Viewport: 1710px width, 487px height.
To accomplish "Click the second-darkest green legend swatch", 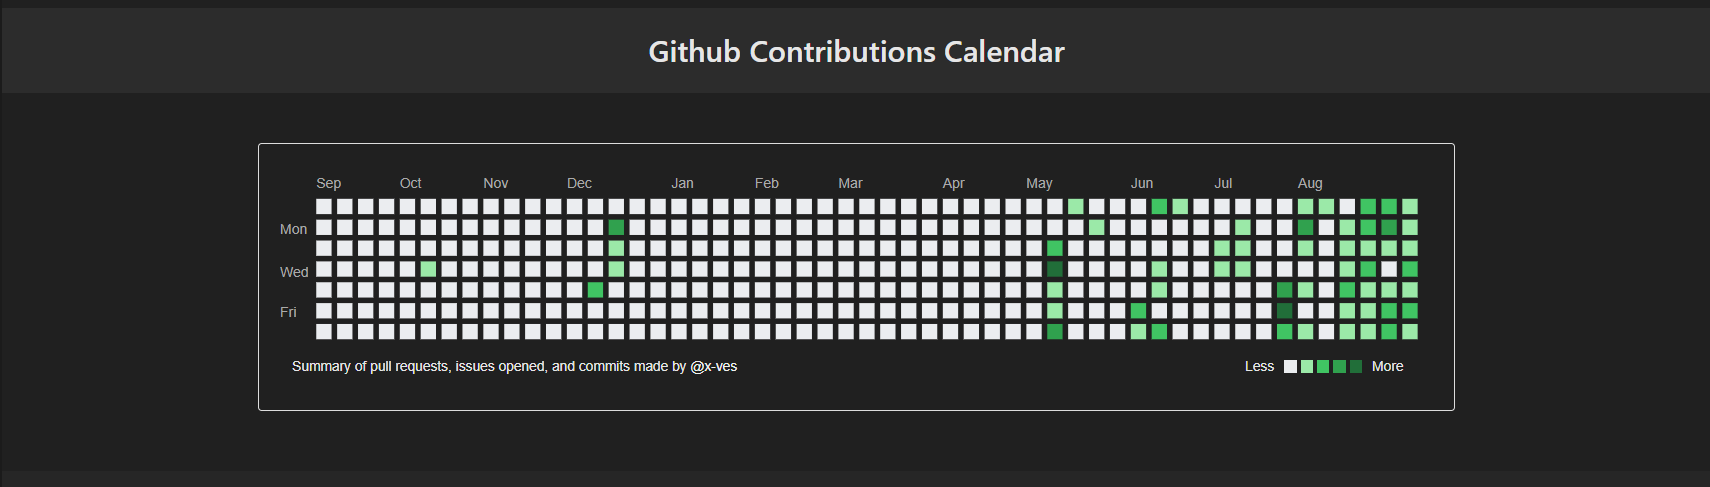I will tap(1339, 367).
